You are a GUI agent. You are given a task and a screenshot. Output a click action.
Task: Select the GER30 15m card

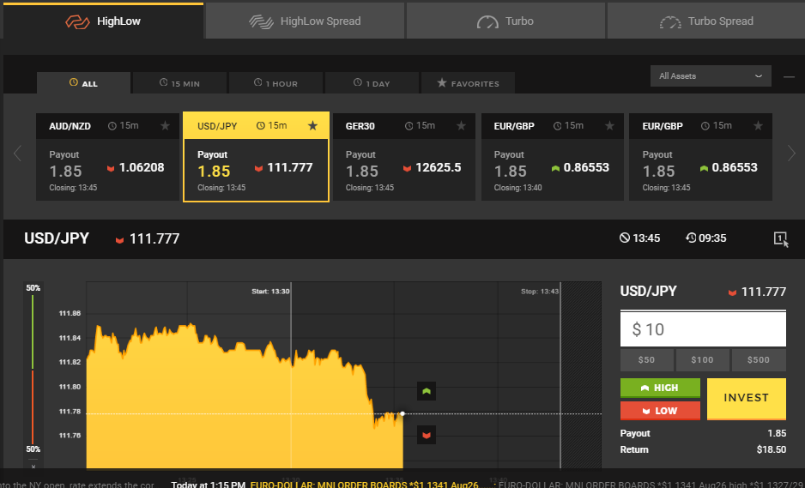pos(404,157)
